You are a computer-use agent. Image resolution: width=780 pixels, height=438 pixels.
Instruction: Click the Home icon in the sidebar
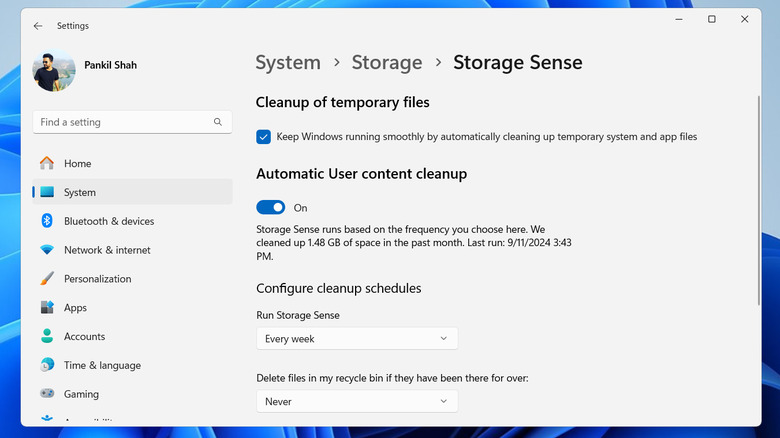pos(47,163)
